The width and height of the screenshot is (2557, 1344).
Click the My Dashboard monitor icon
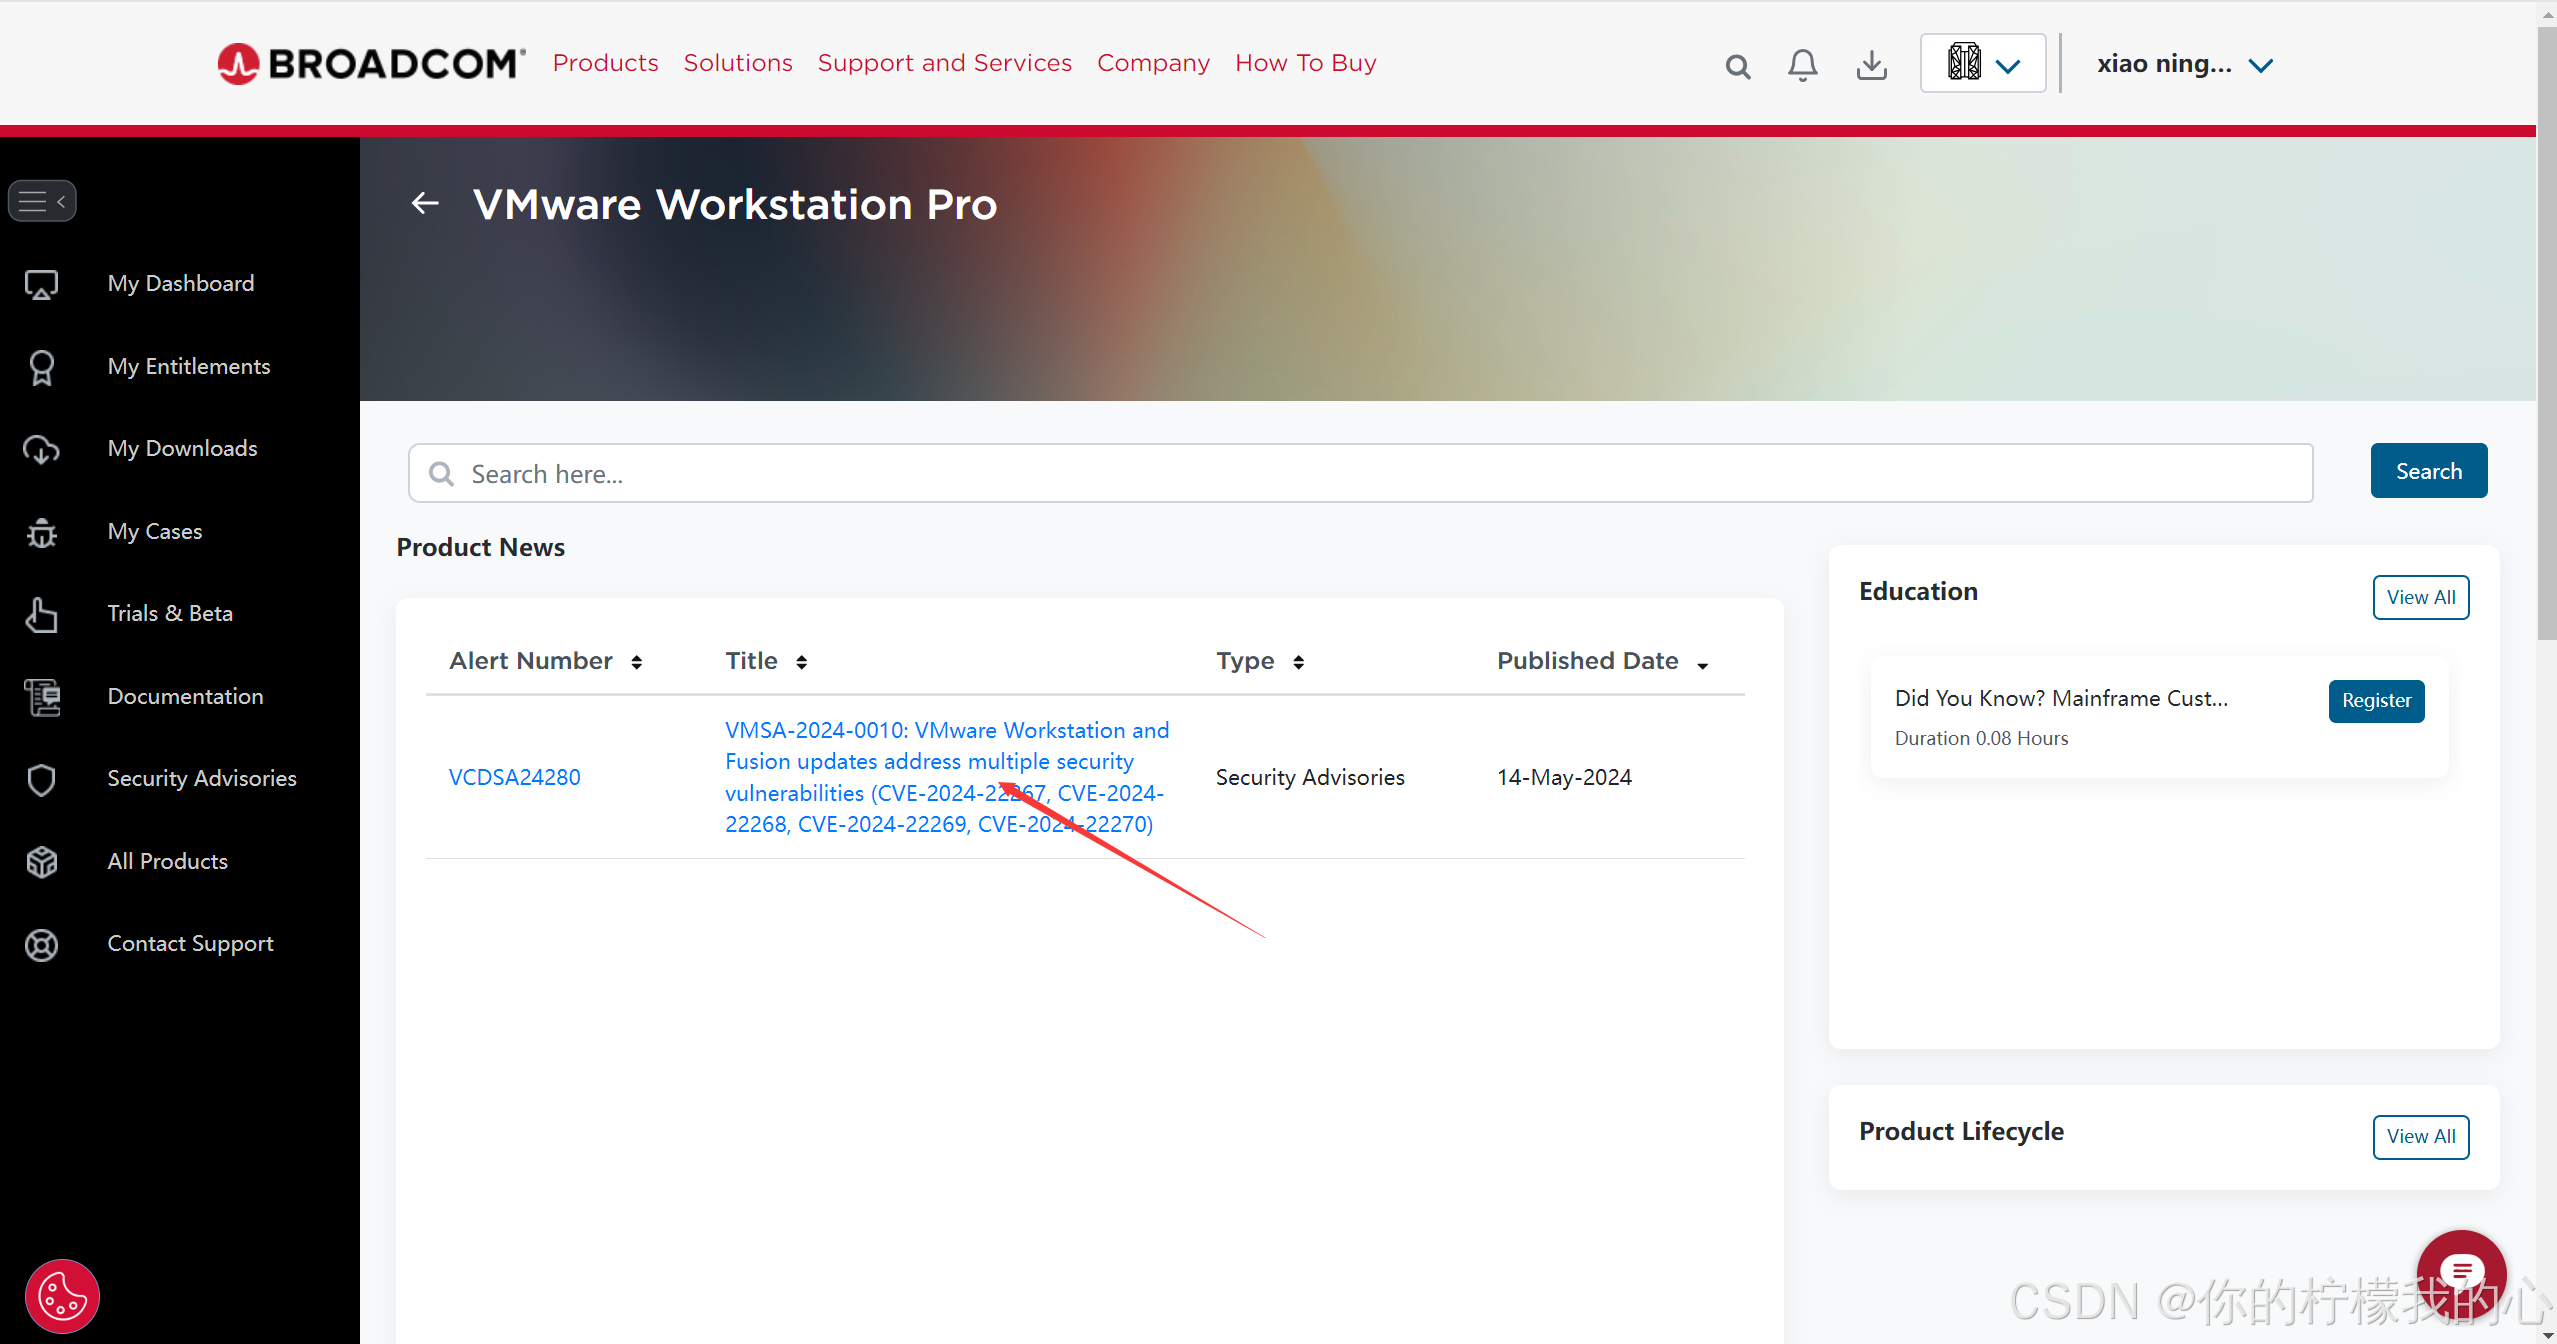point(41,285)
